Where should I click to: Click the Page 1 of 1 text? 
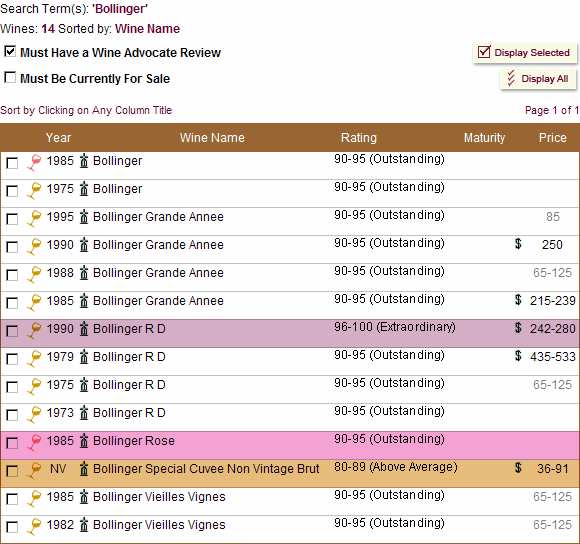(x=552, y=110)
